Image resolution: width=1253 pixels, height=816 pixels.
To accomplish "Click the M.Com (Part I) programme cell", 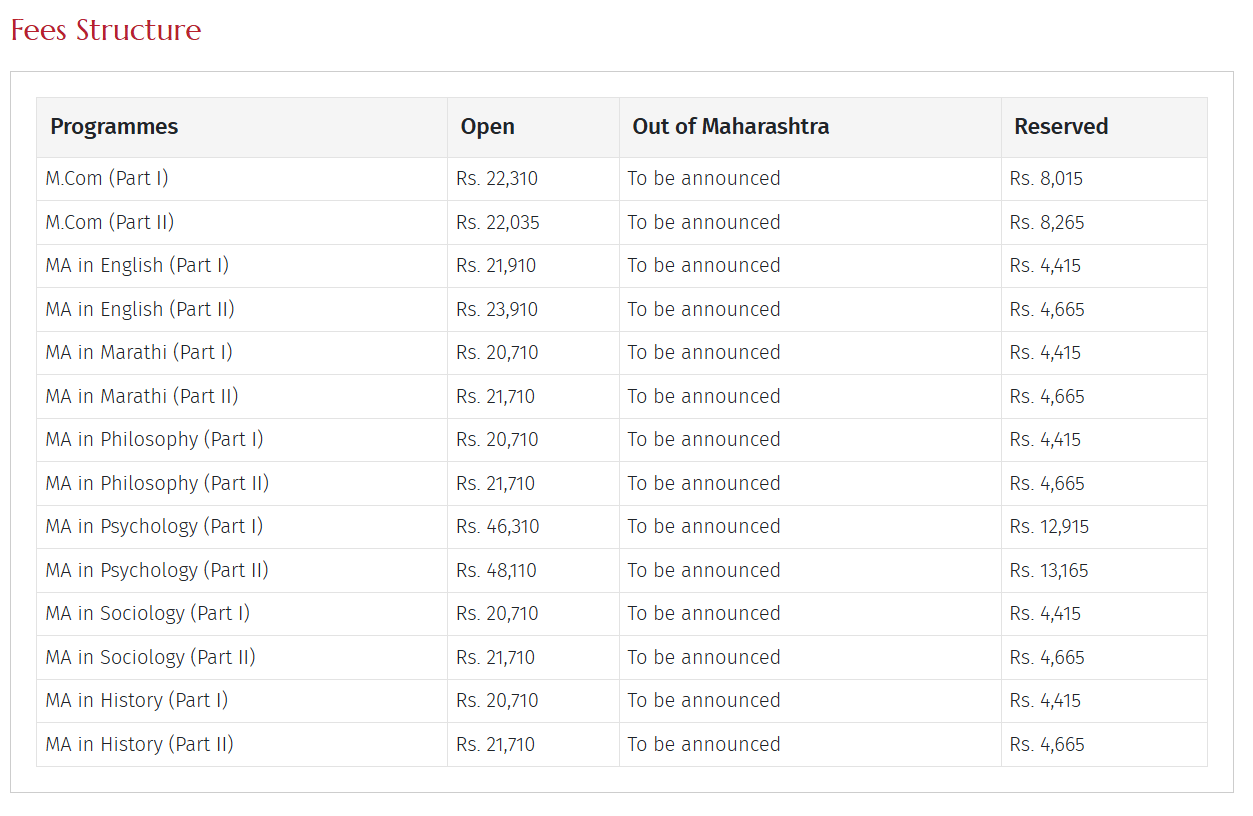I will coord(107,179).
